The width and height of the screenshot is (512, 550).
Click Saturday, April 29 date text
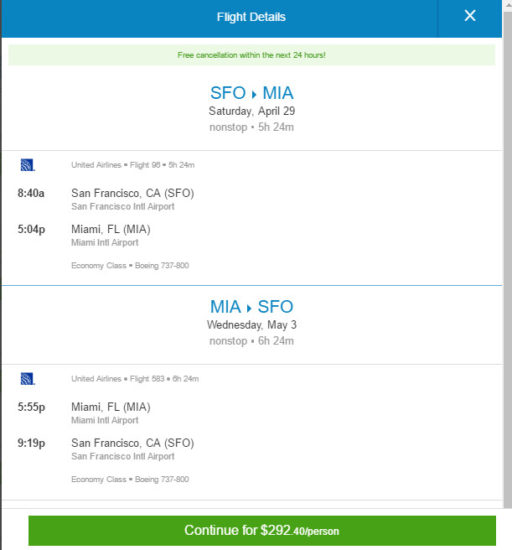(x=252, y=111)
